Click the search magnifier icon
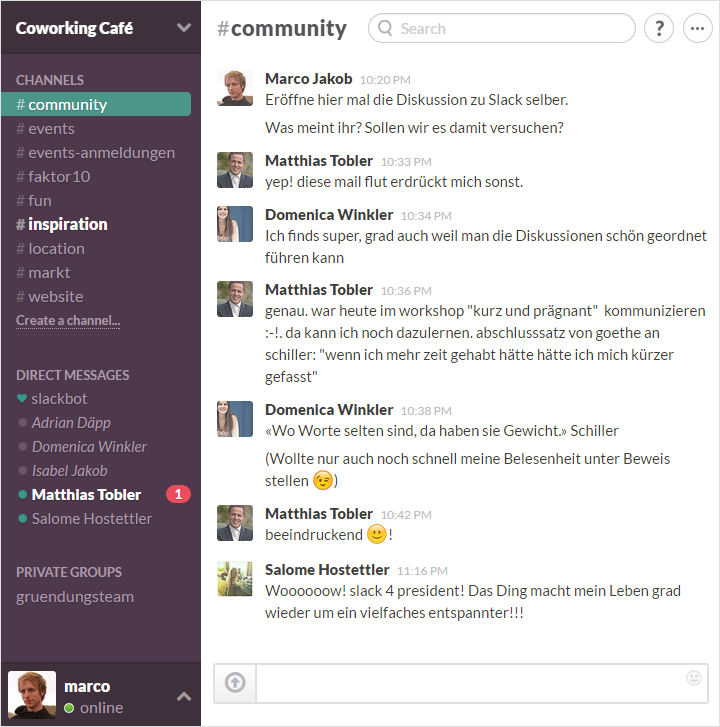The height and width of the screenshot is (727, 720). 385,28
